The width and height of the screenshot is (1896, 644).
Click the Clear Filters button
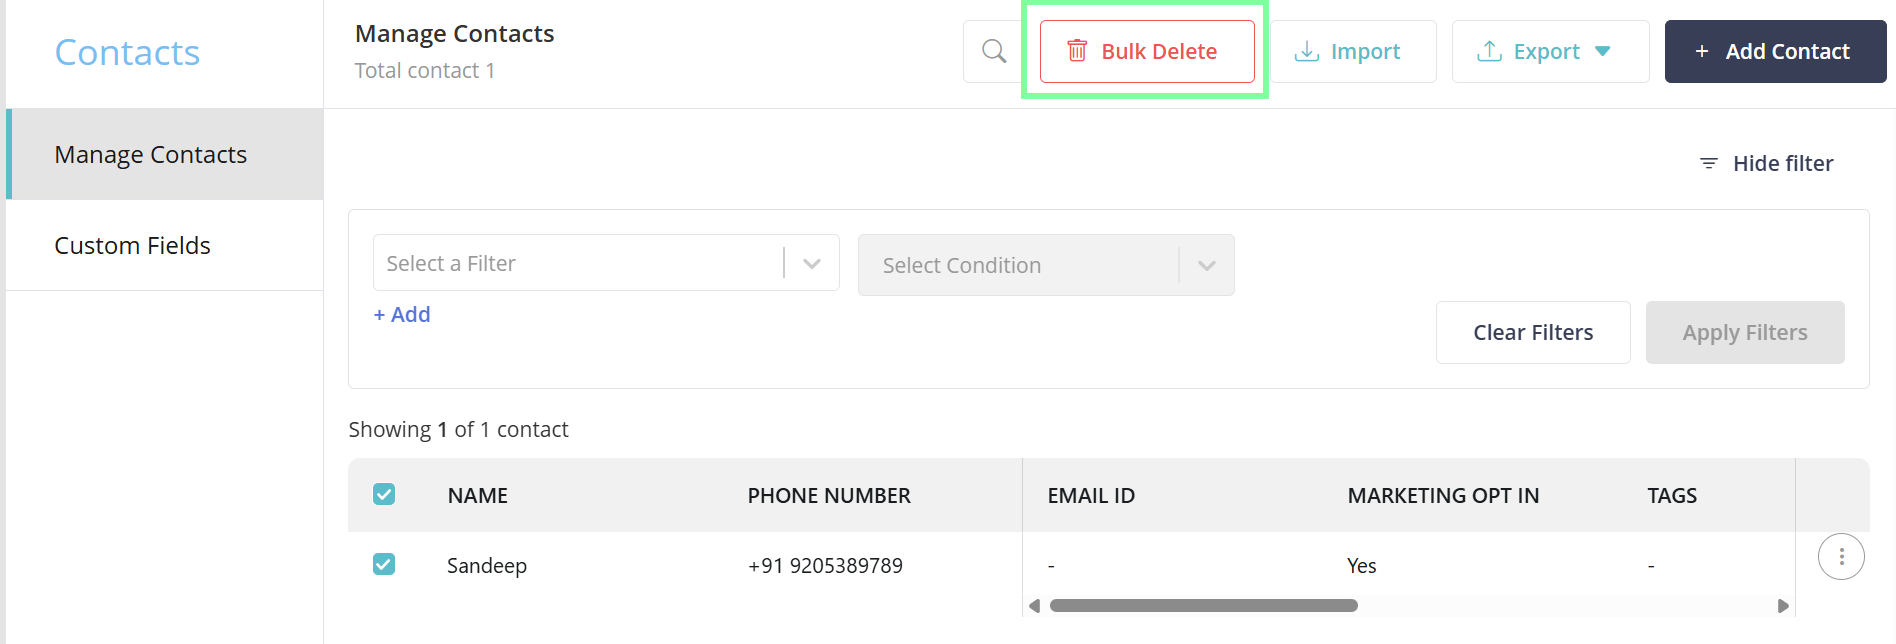(x=1533, y=332)
